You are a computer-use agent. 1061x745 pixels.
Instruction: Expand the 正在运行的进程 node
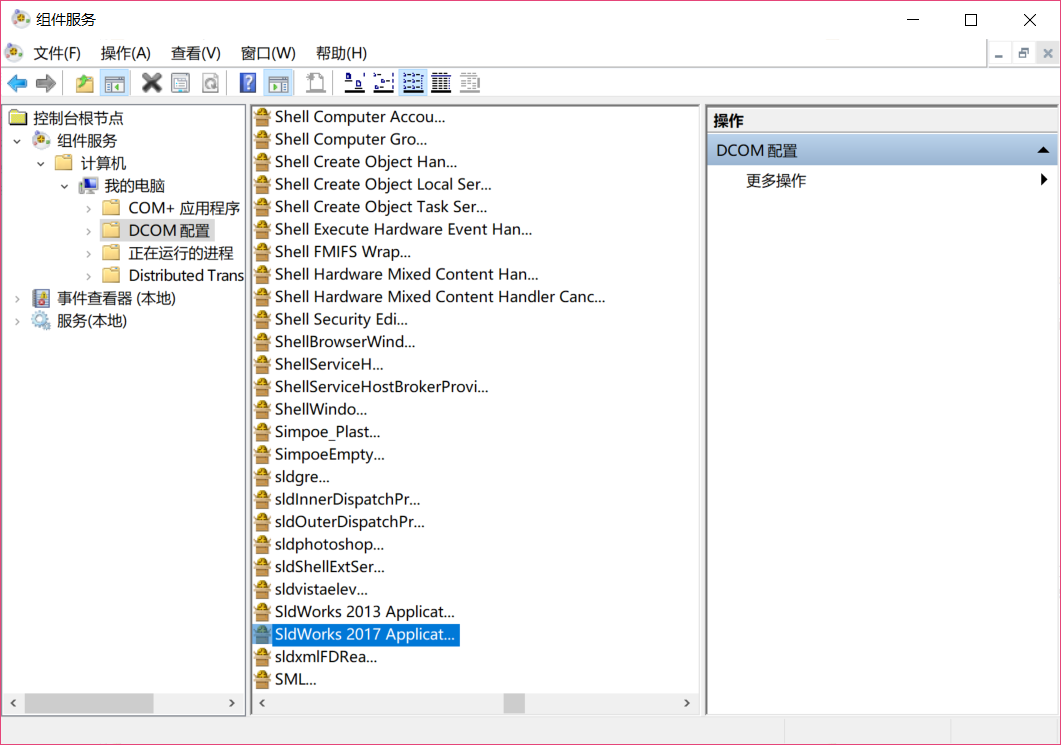(89, 254)
